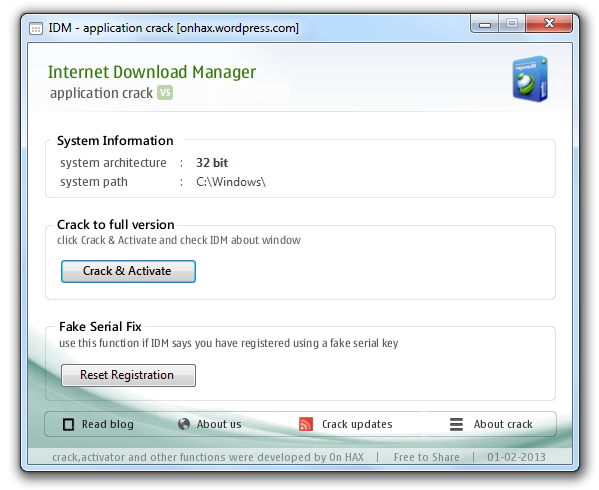
Task: Click the fake serial key explanation text
Action: click(228, 343)
